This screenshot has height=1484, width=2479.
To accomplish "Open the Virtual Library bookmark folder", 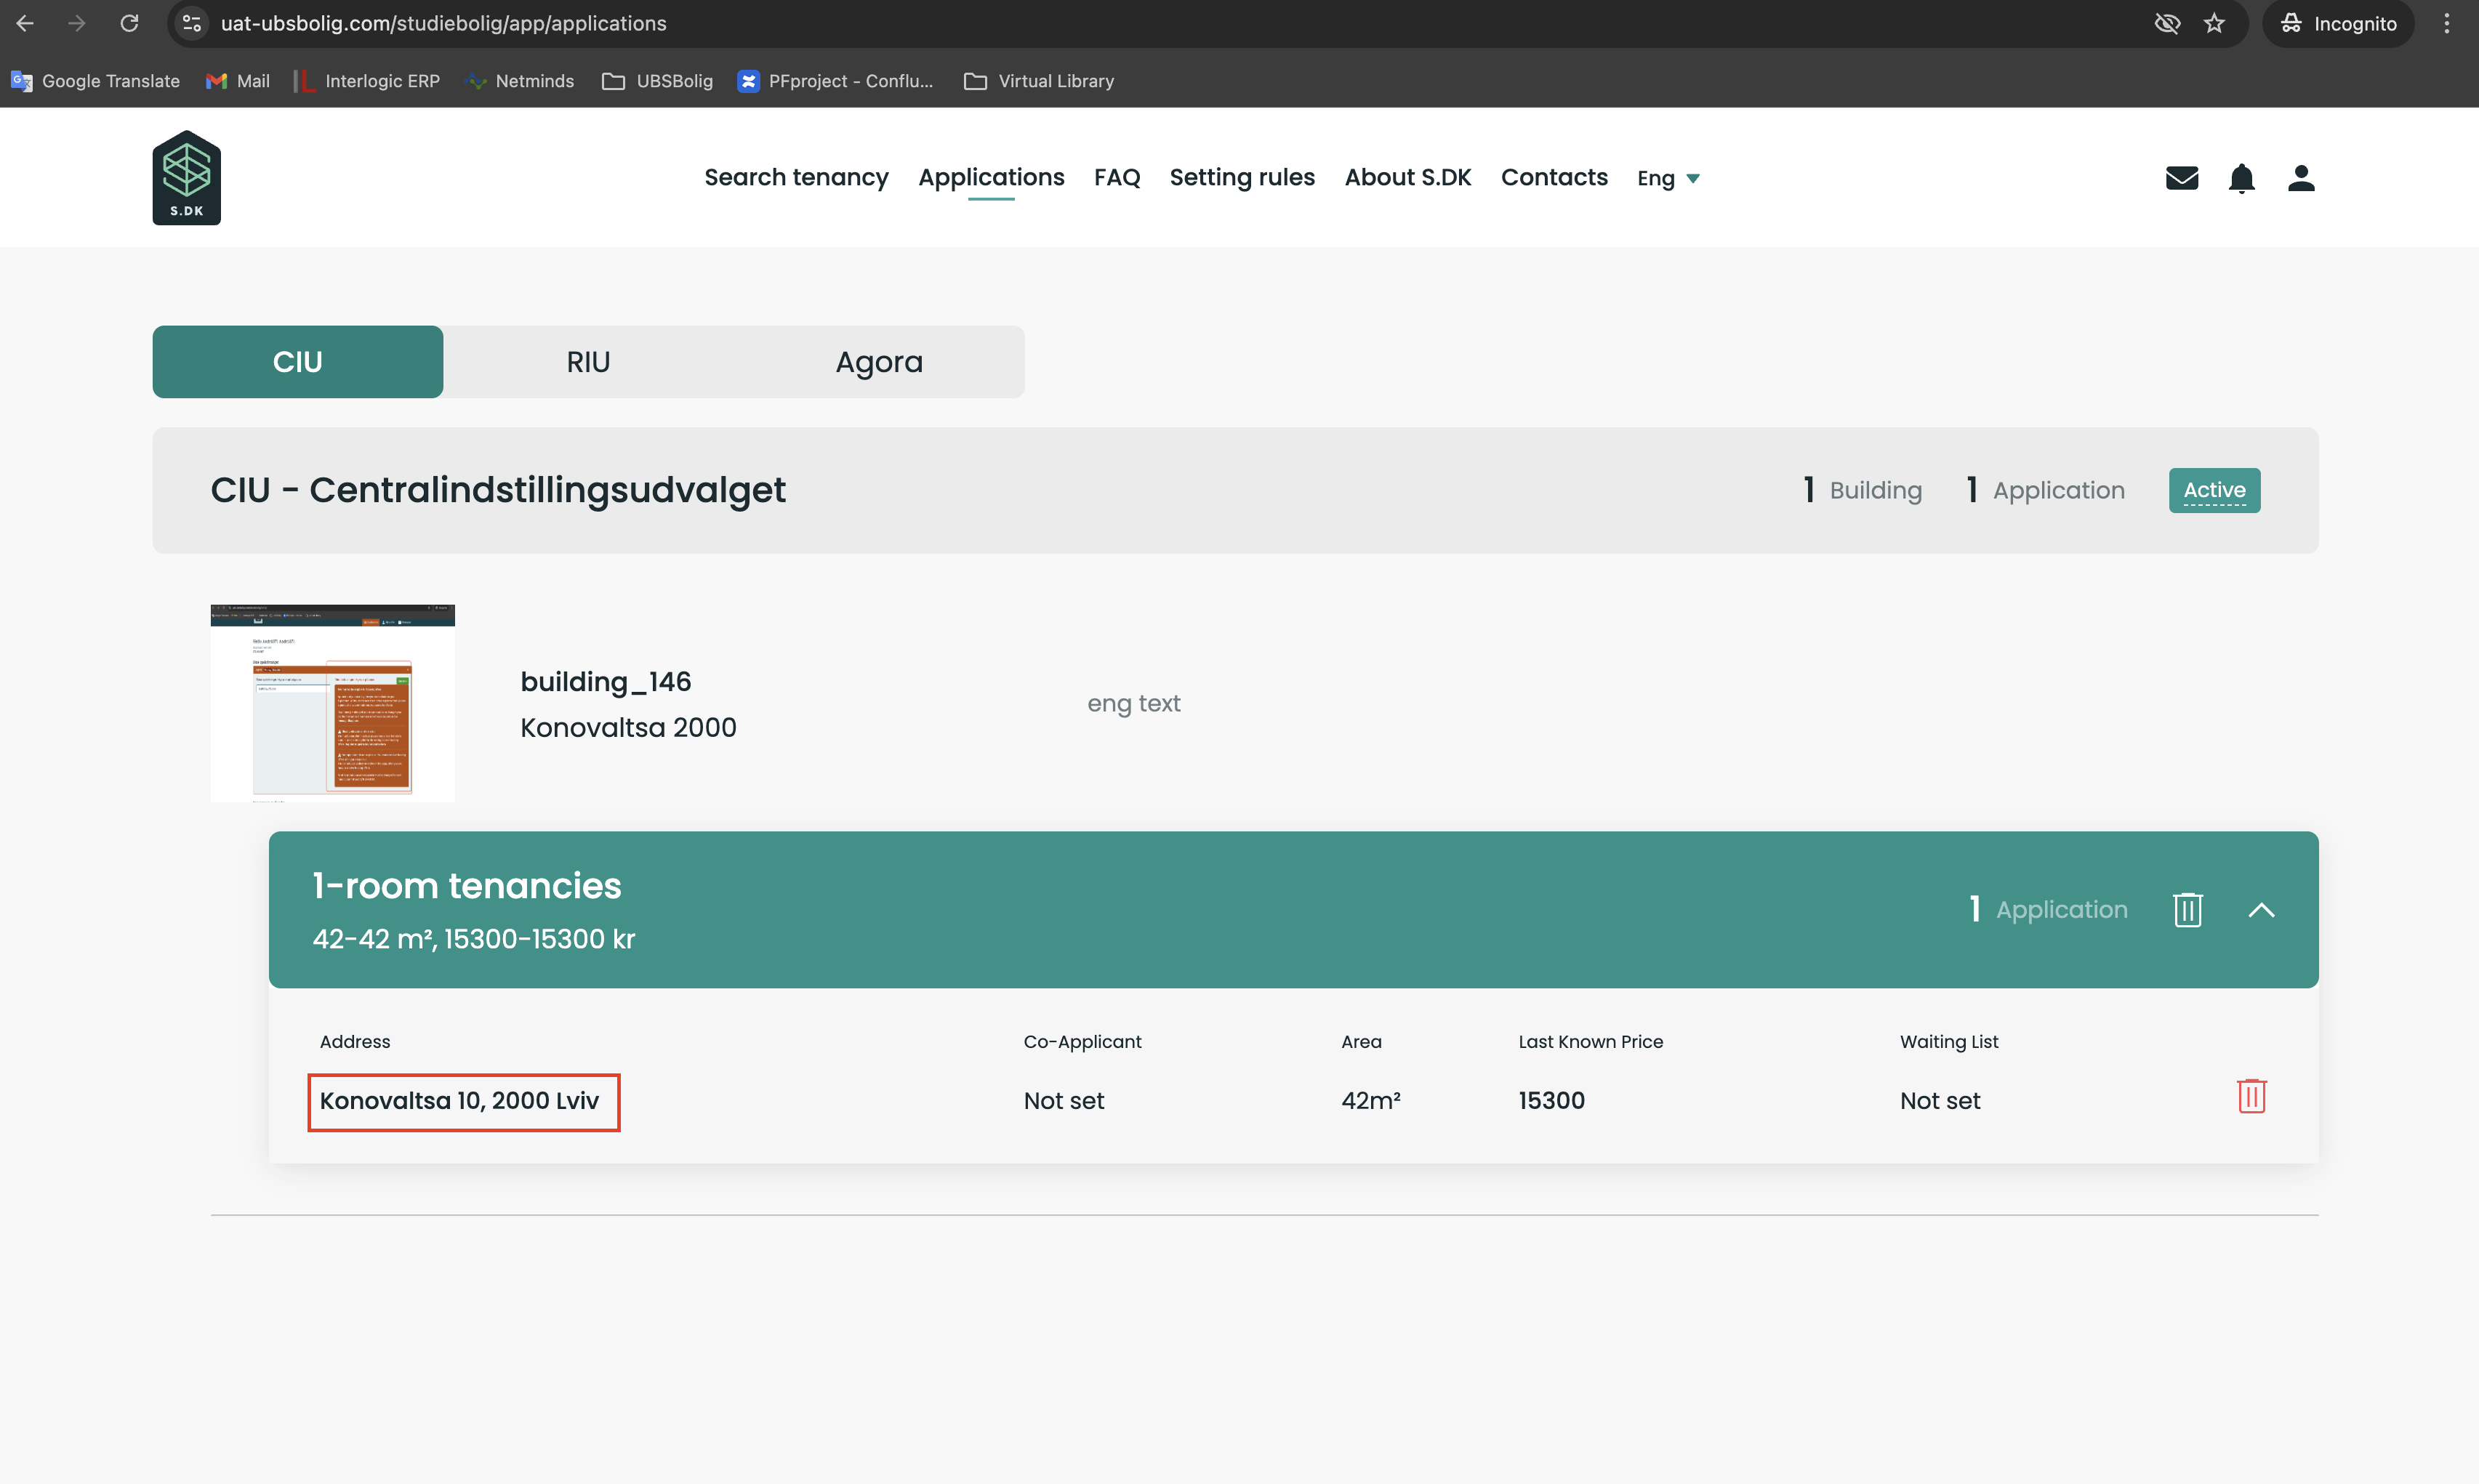I will [x=1039, y=81].
